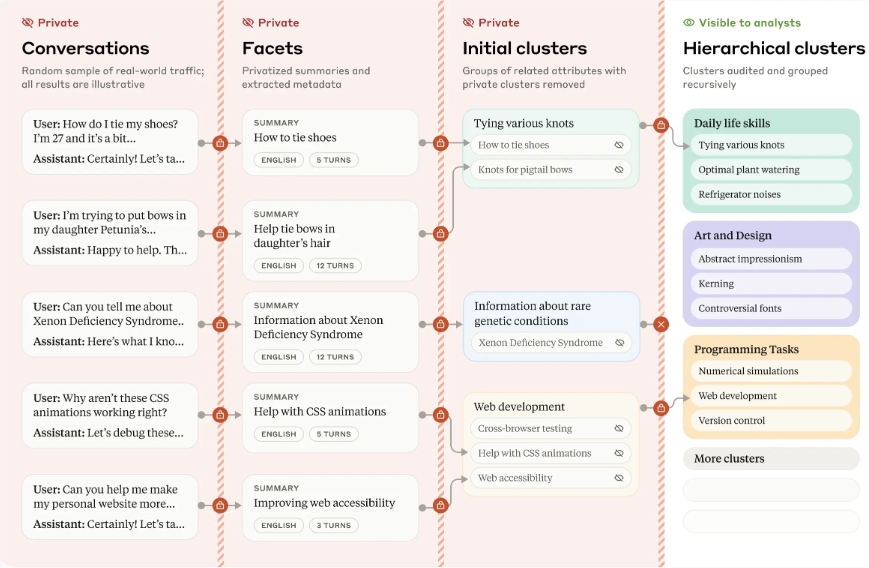Click the lock icon after the shoe-tying conversation
This screenshot has height=568, width=869.
click(x=220, y=143)
